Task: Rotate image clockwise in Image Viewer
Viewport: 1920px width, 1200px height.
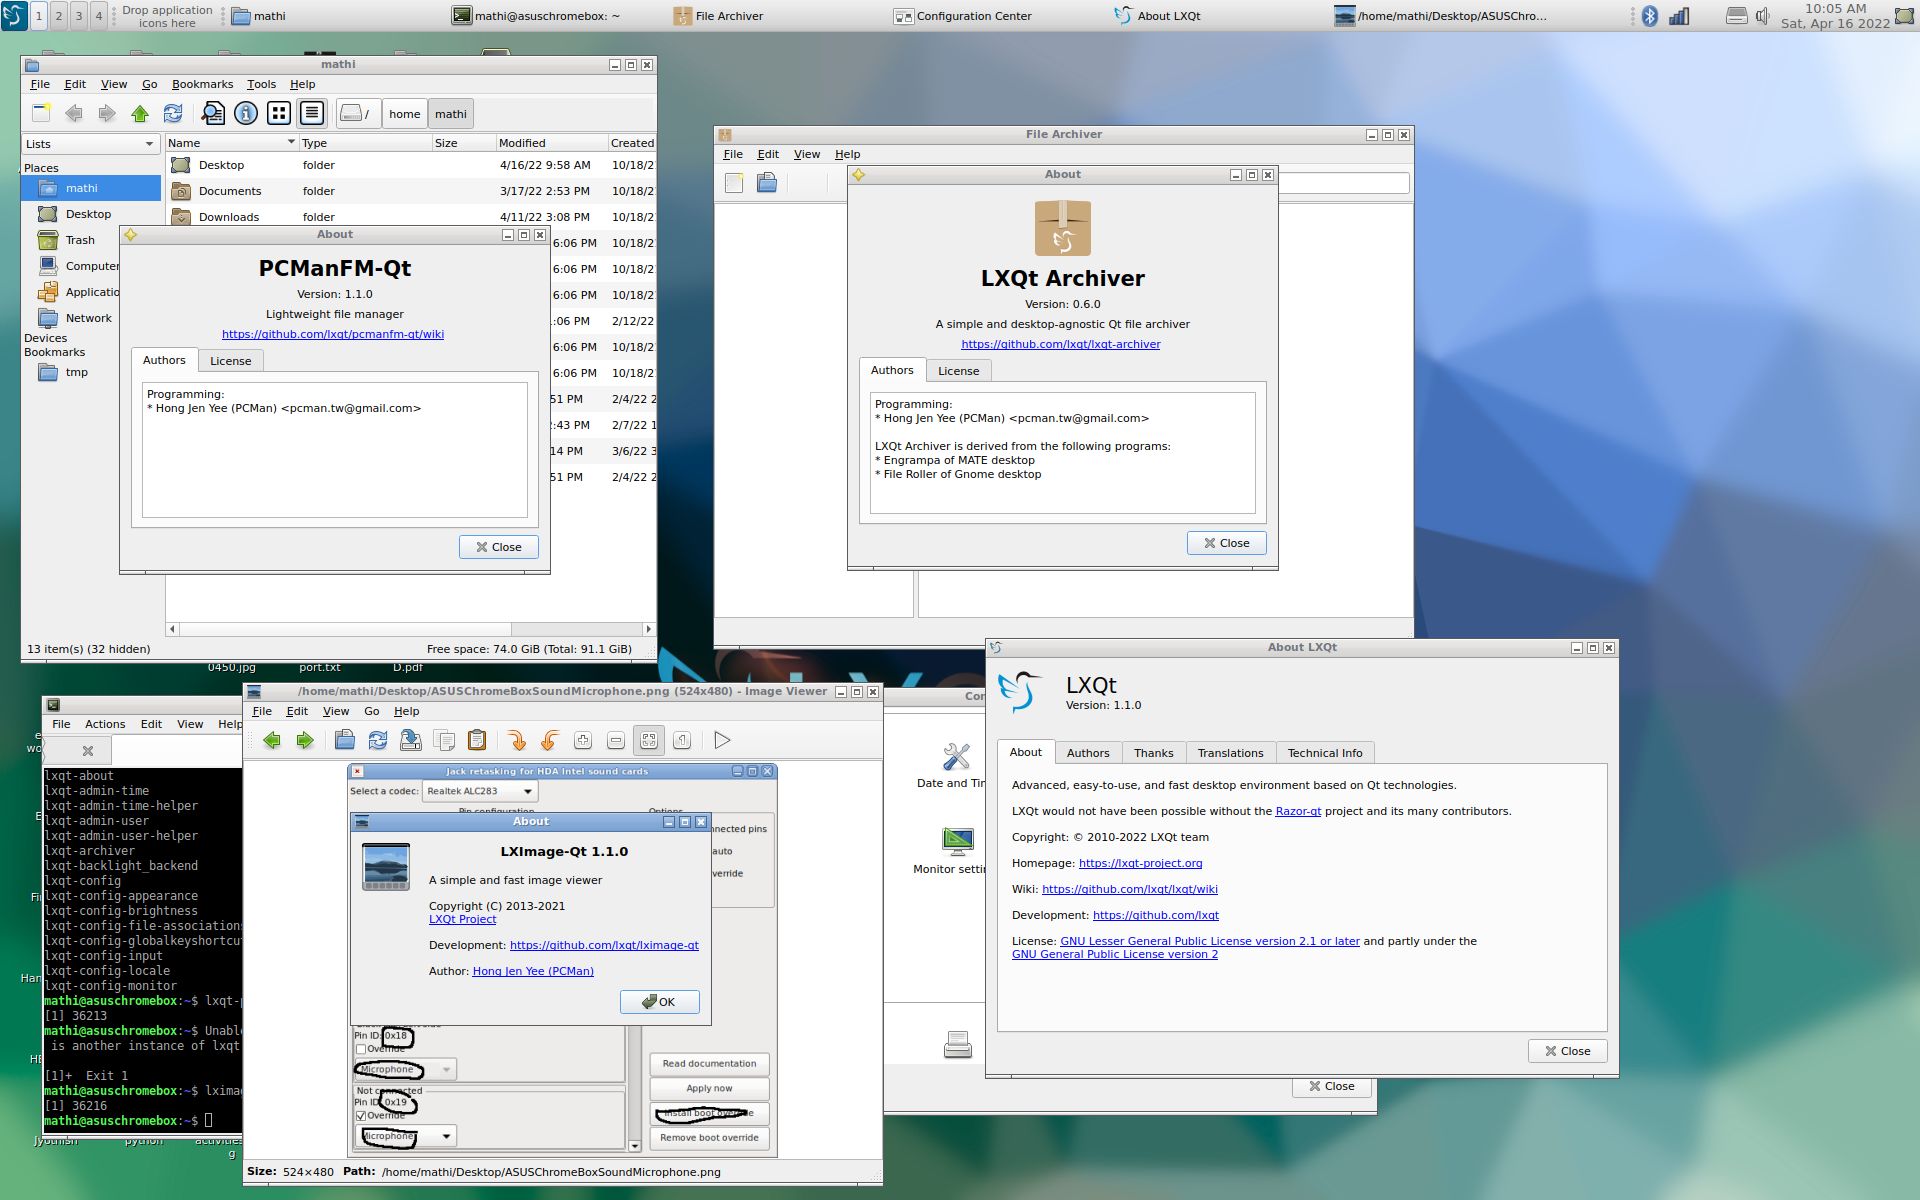Action: coord(517,740)
